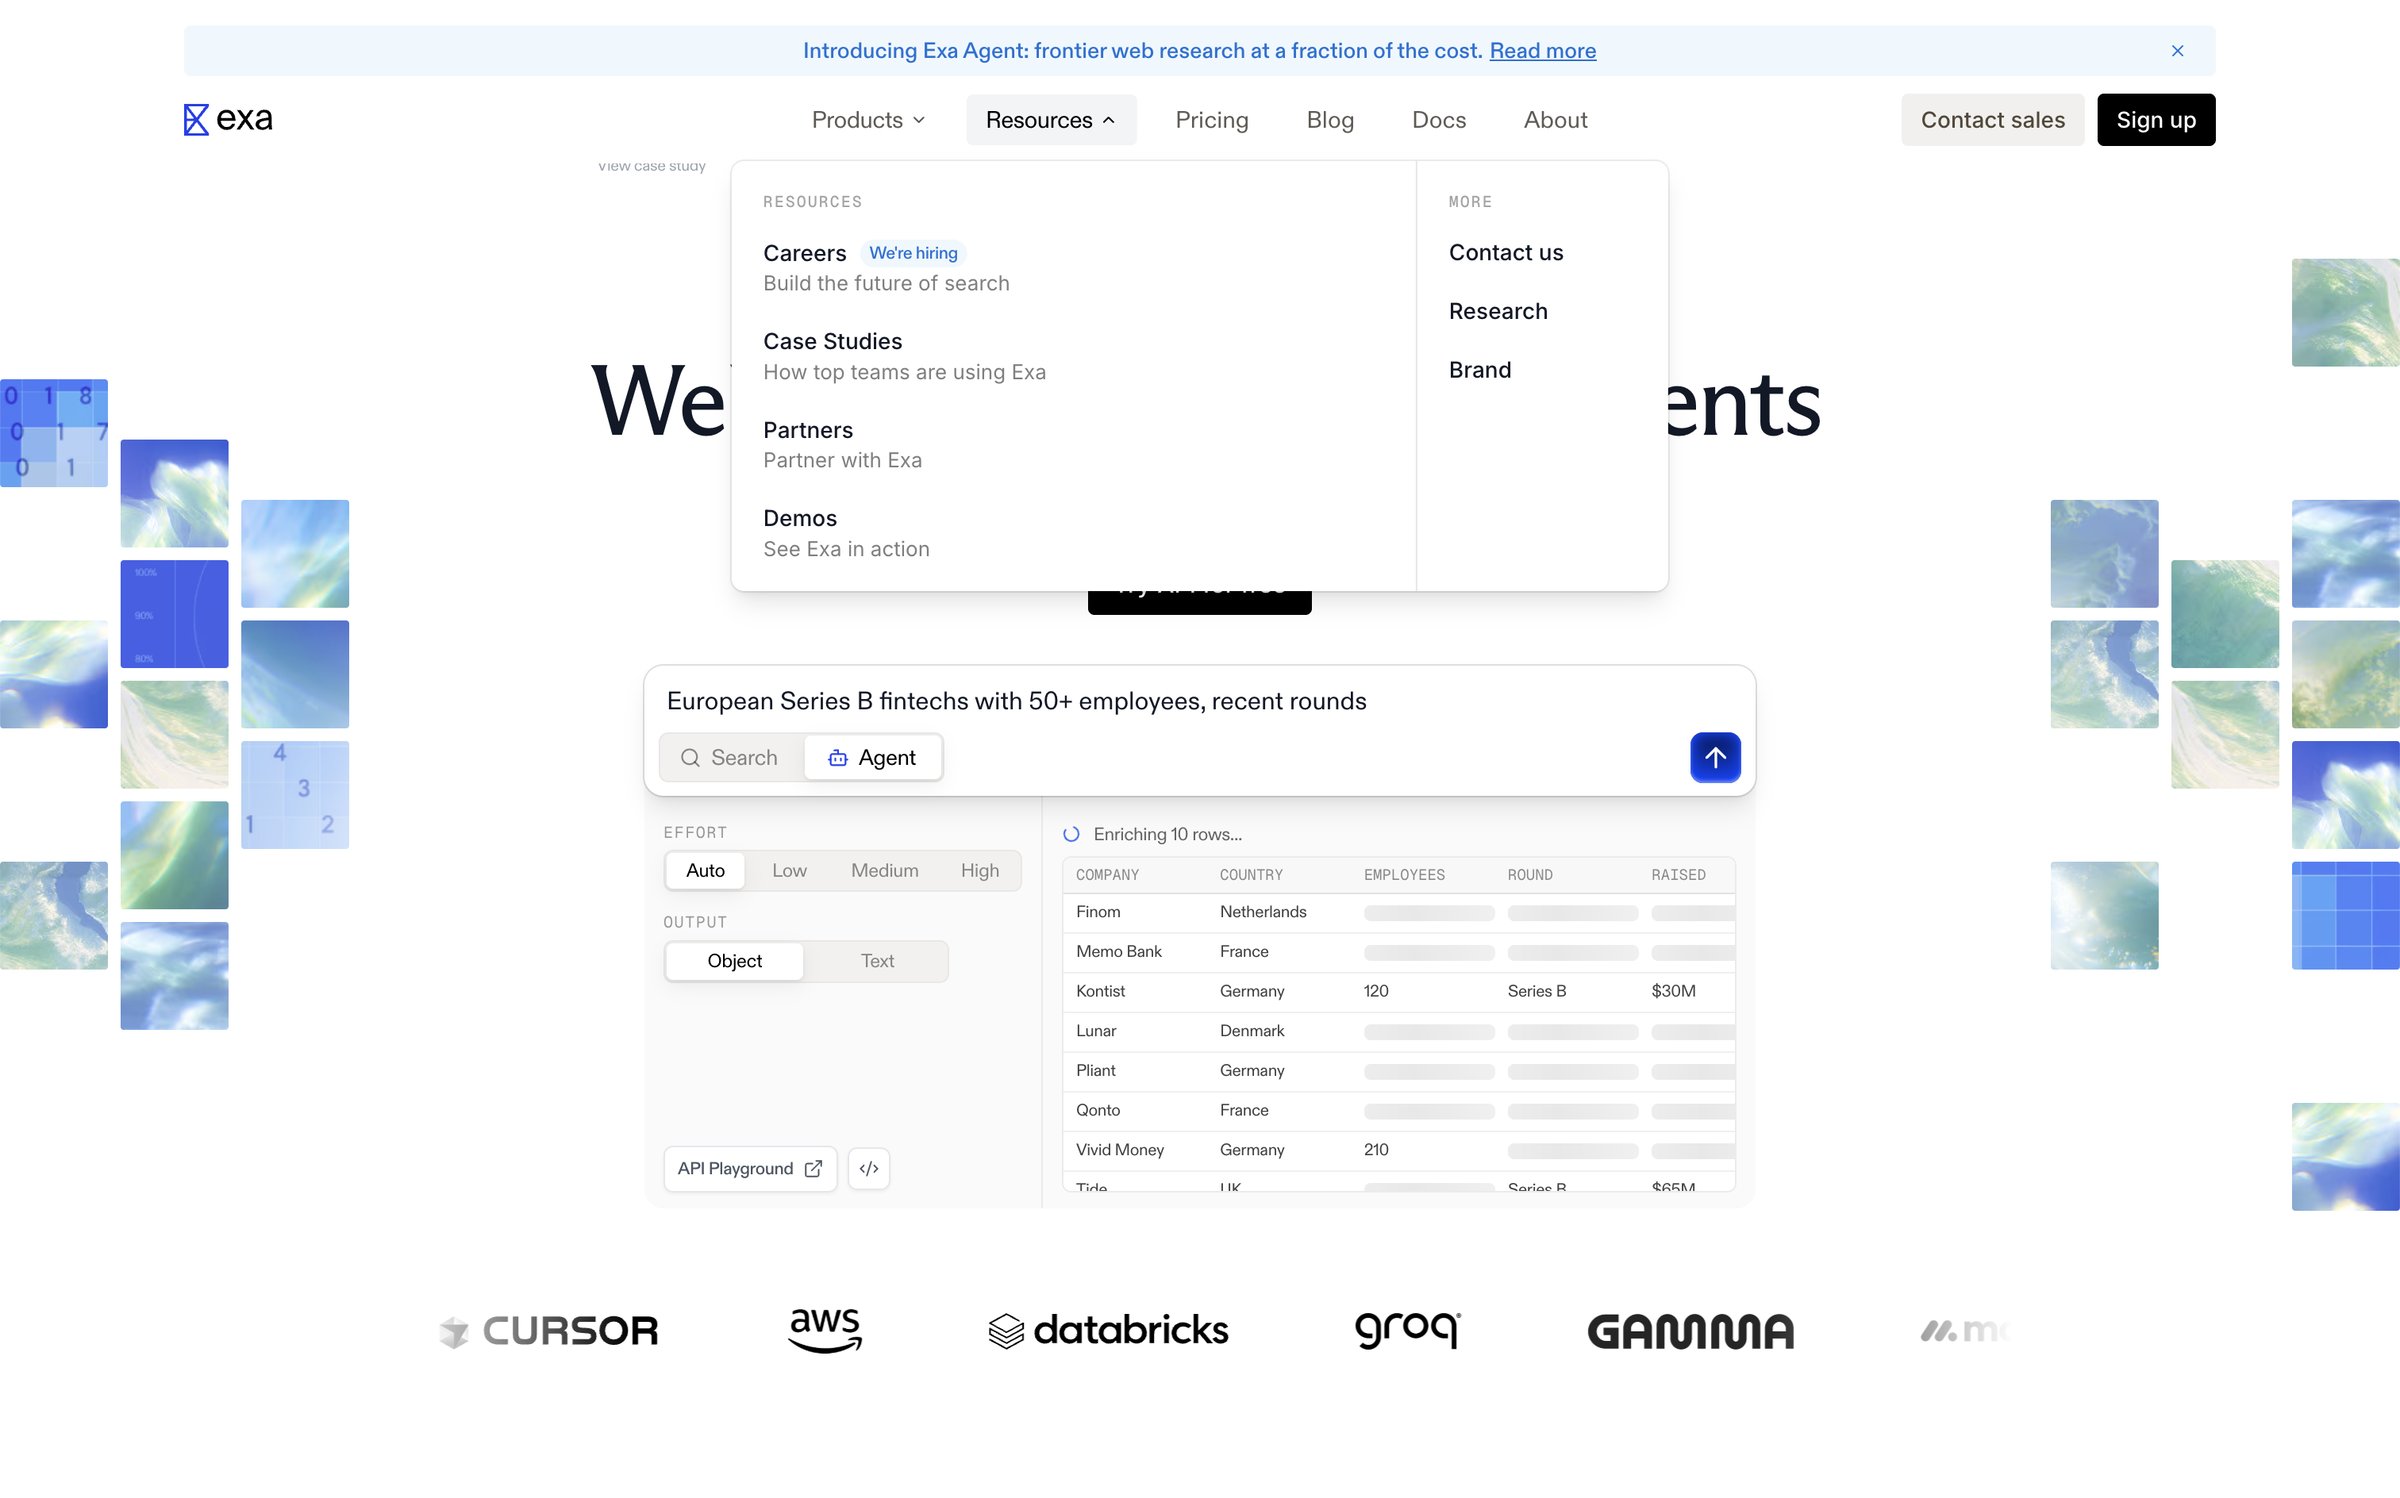Click the Gamma customer logo
The height and width of the screenshot is (1498, 2400).
point(1690,1332)
